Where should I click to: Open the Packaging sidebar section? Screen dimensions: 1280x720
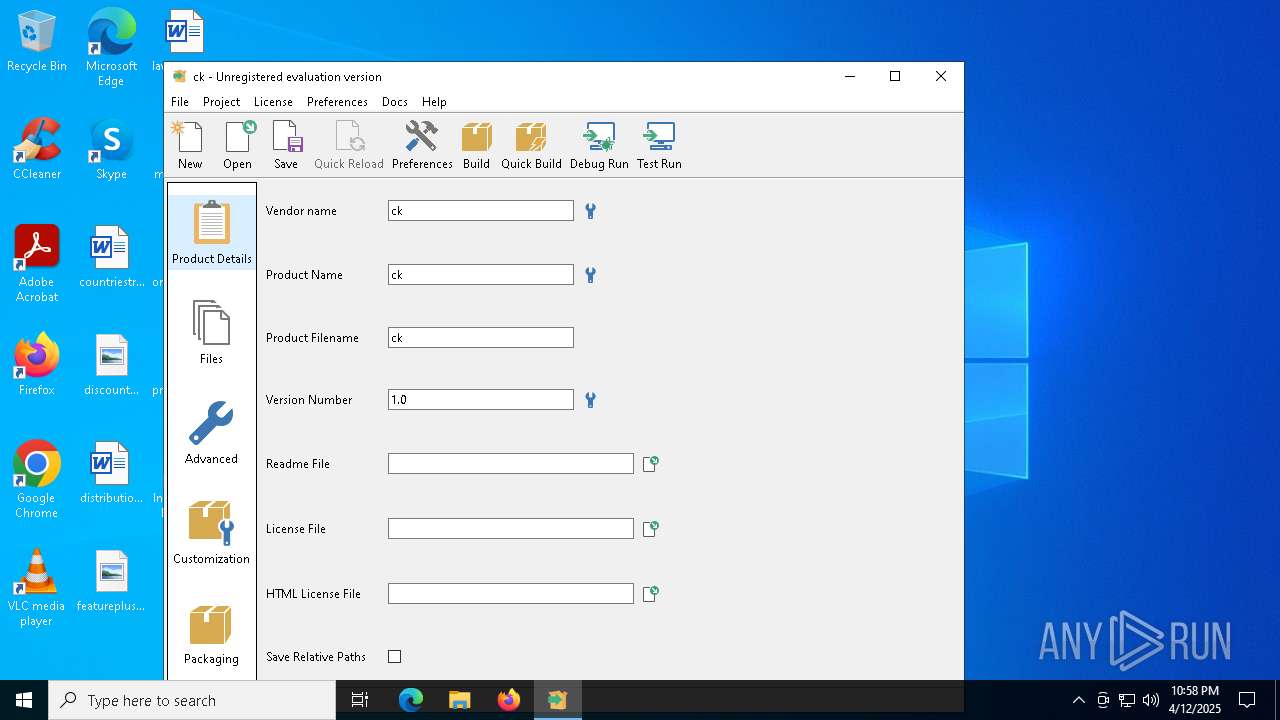click(x=212, y=635)
